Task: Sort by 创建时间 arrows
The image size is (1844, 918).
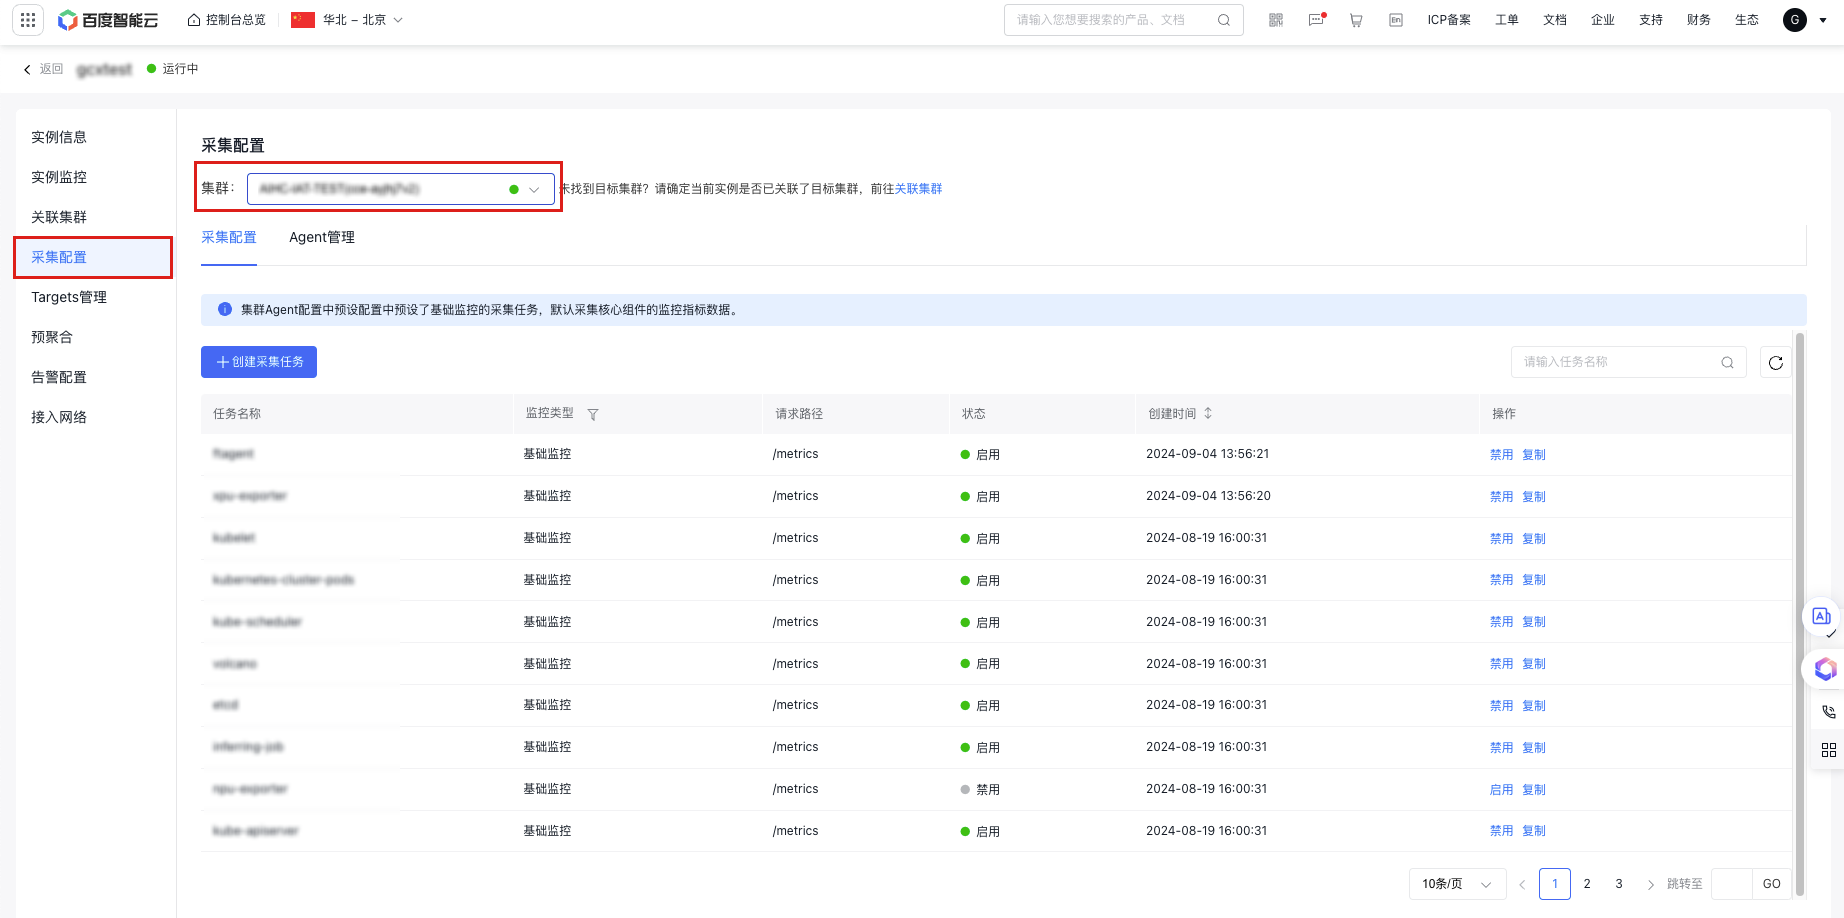Action: pyautogui.click(x=1208, y=413)
